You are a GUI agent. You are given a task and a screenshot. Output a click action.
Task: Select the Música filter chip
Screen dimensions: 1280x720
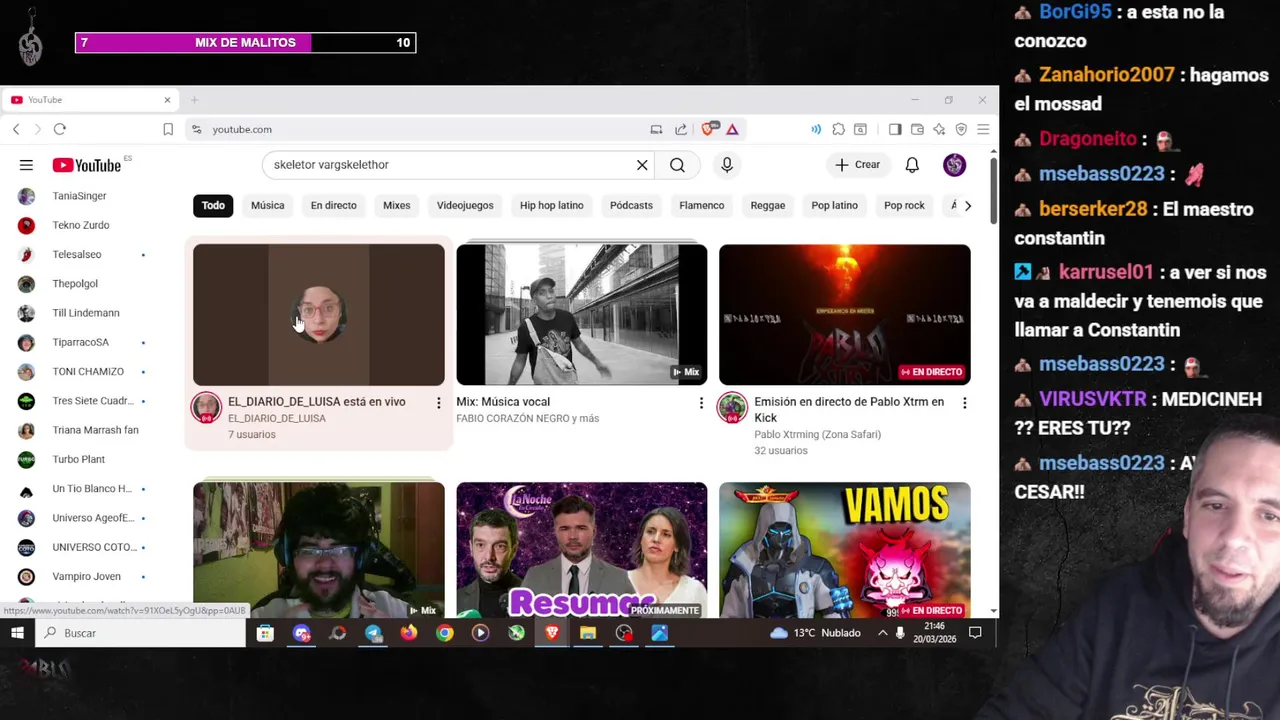[x=267, y=205]
